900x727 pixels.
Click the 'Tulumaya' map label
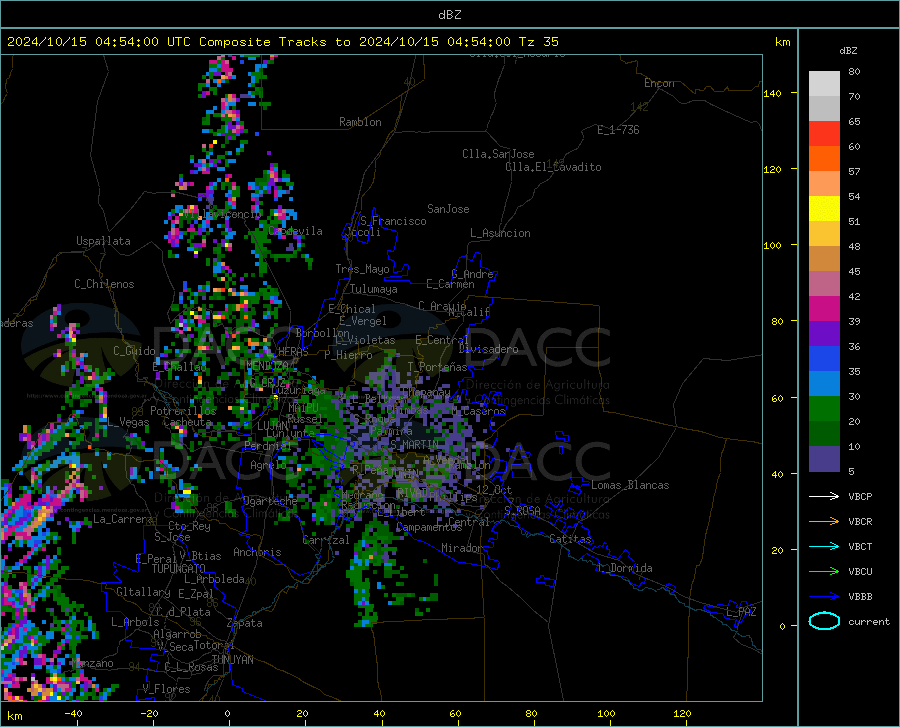(x=373, y=289)
